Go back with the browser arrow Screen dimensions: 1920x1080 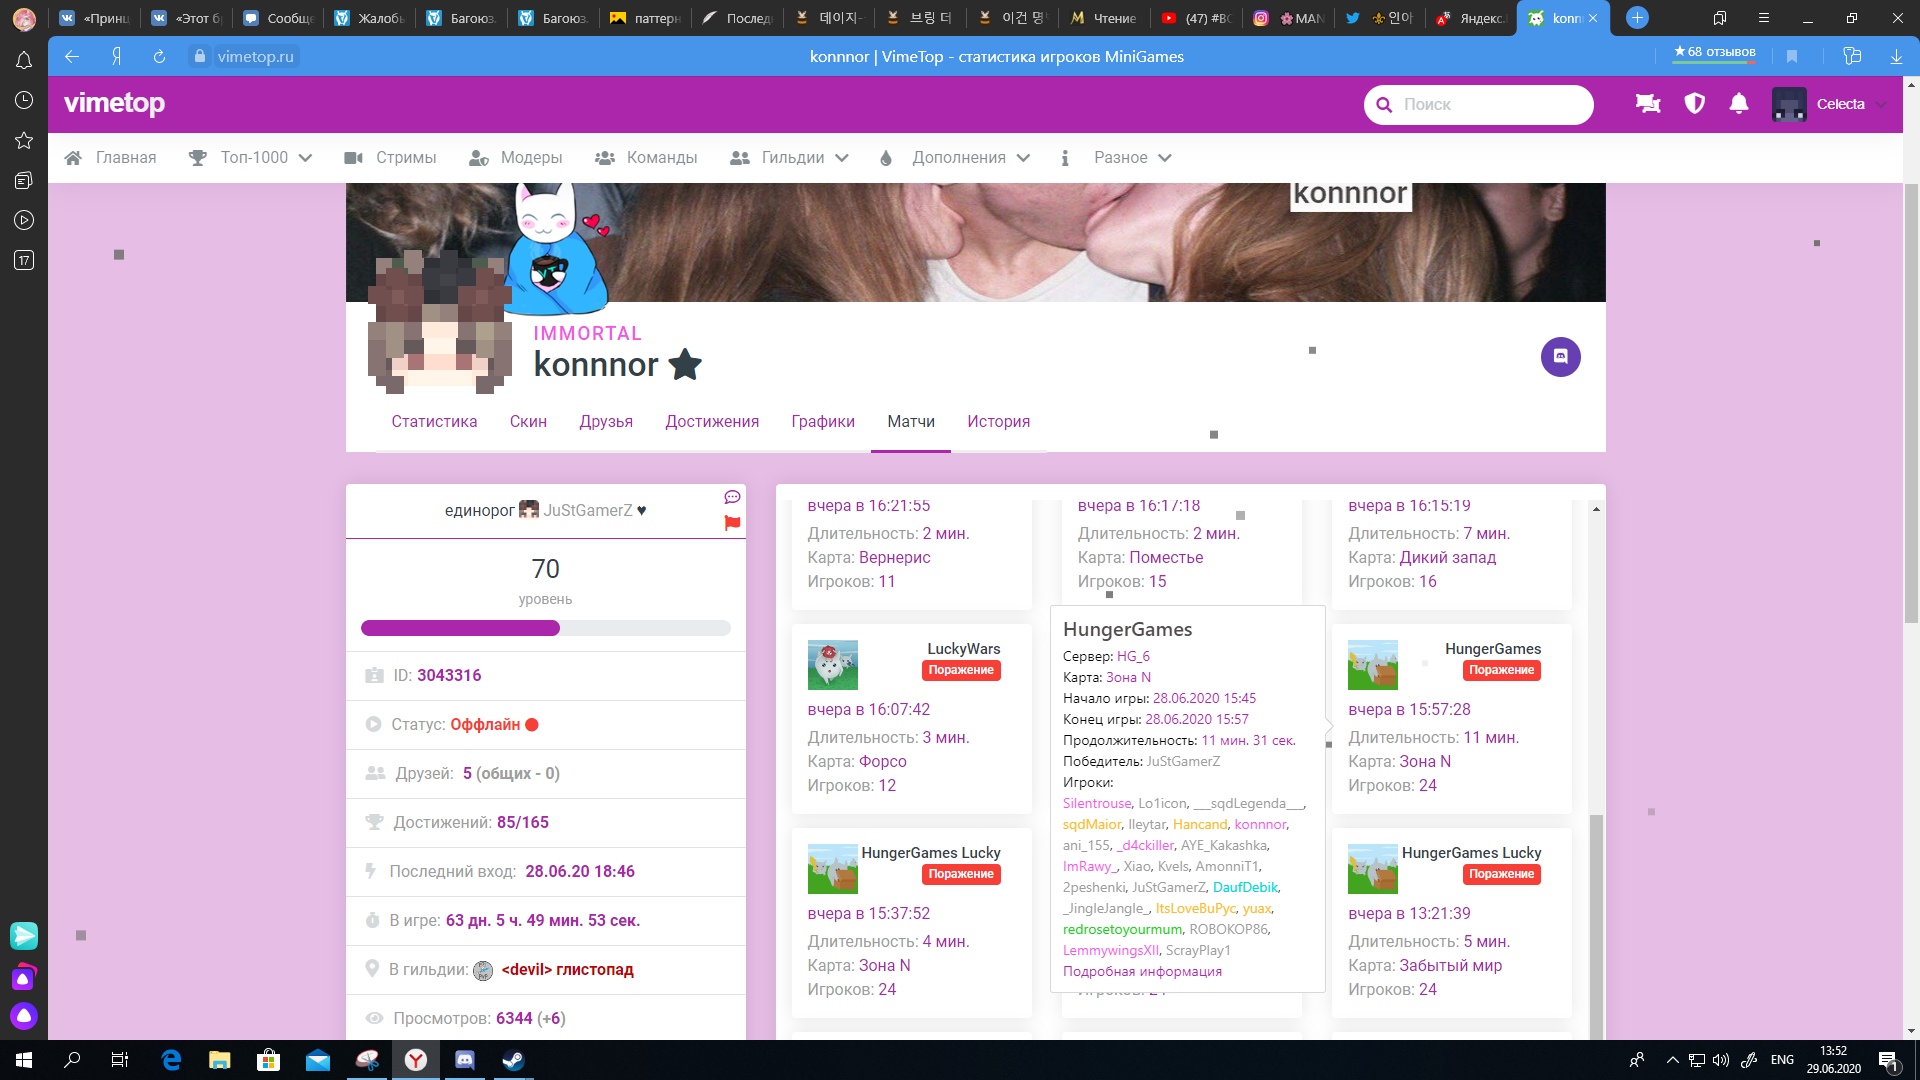[x=72, y=57]
